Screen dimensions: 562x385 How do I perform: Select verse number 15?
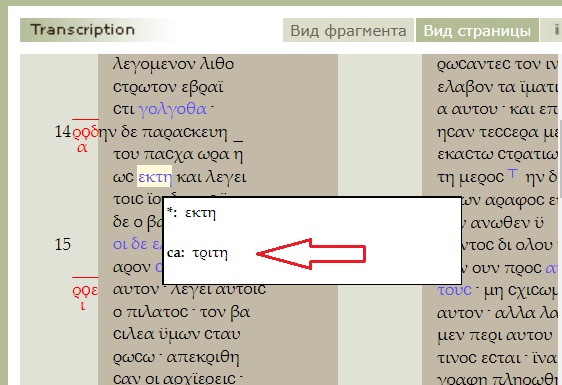[x=63, y=244]
